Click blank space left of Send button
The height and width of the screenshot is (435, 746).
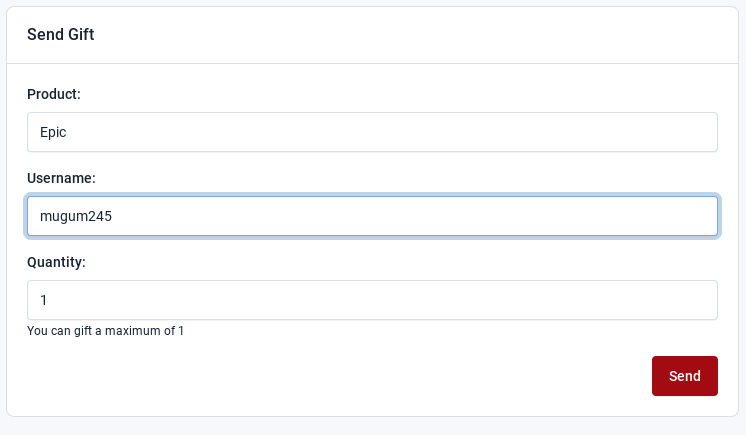pos(333,376)
